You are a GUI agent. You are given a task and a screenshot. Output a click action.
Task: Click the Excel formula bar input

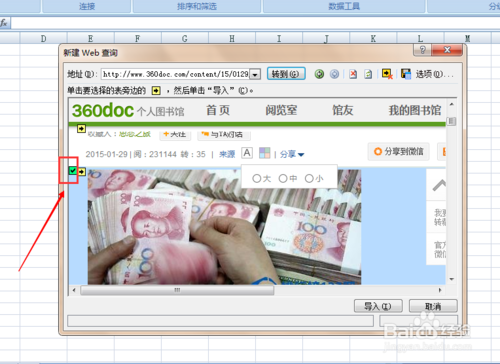click(255, 23)
